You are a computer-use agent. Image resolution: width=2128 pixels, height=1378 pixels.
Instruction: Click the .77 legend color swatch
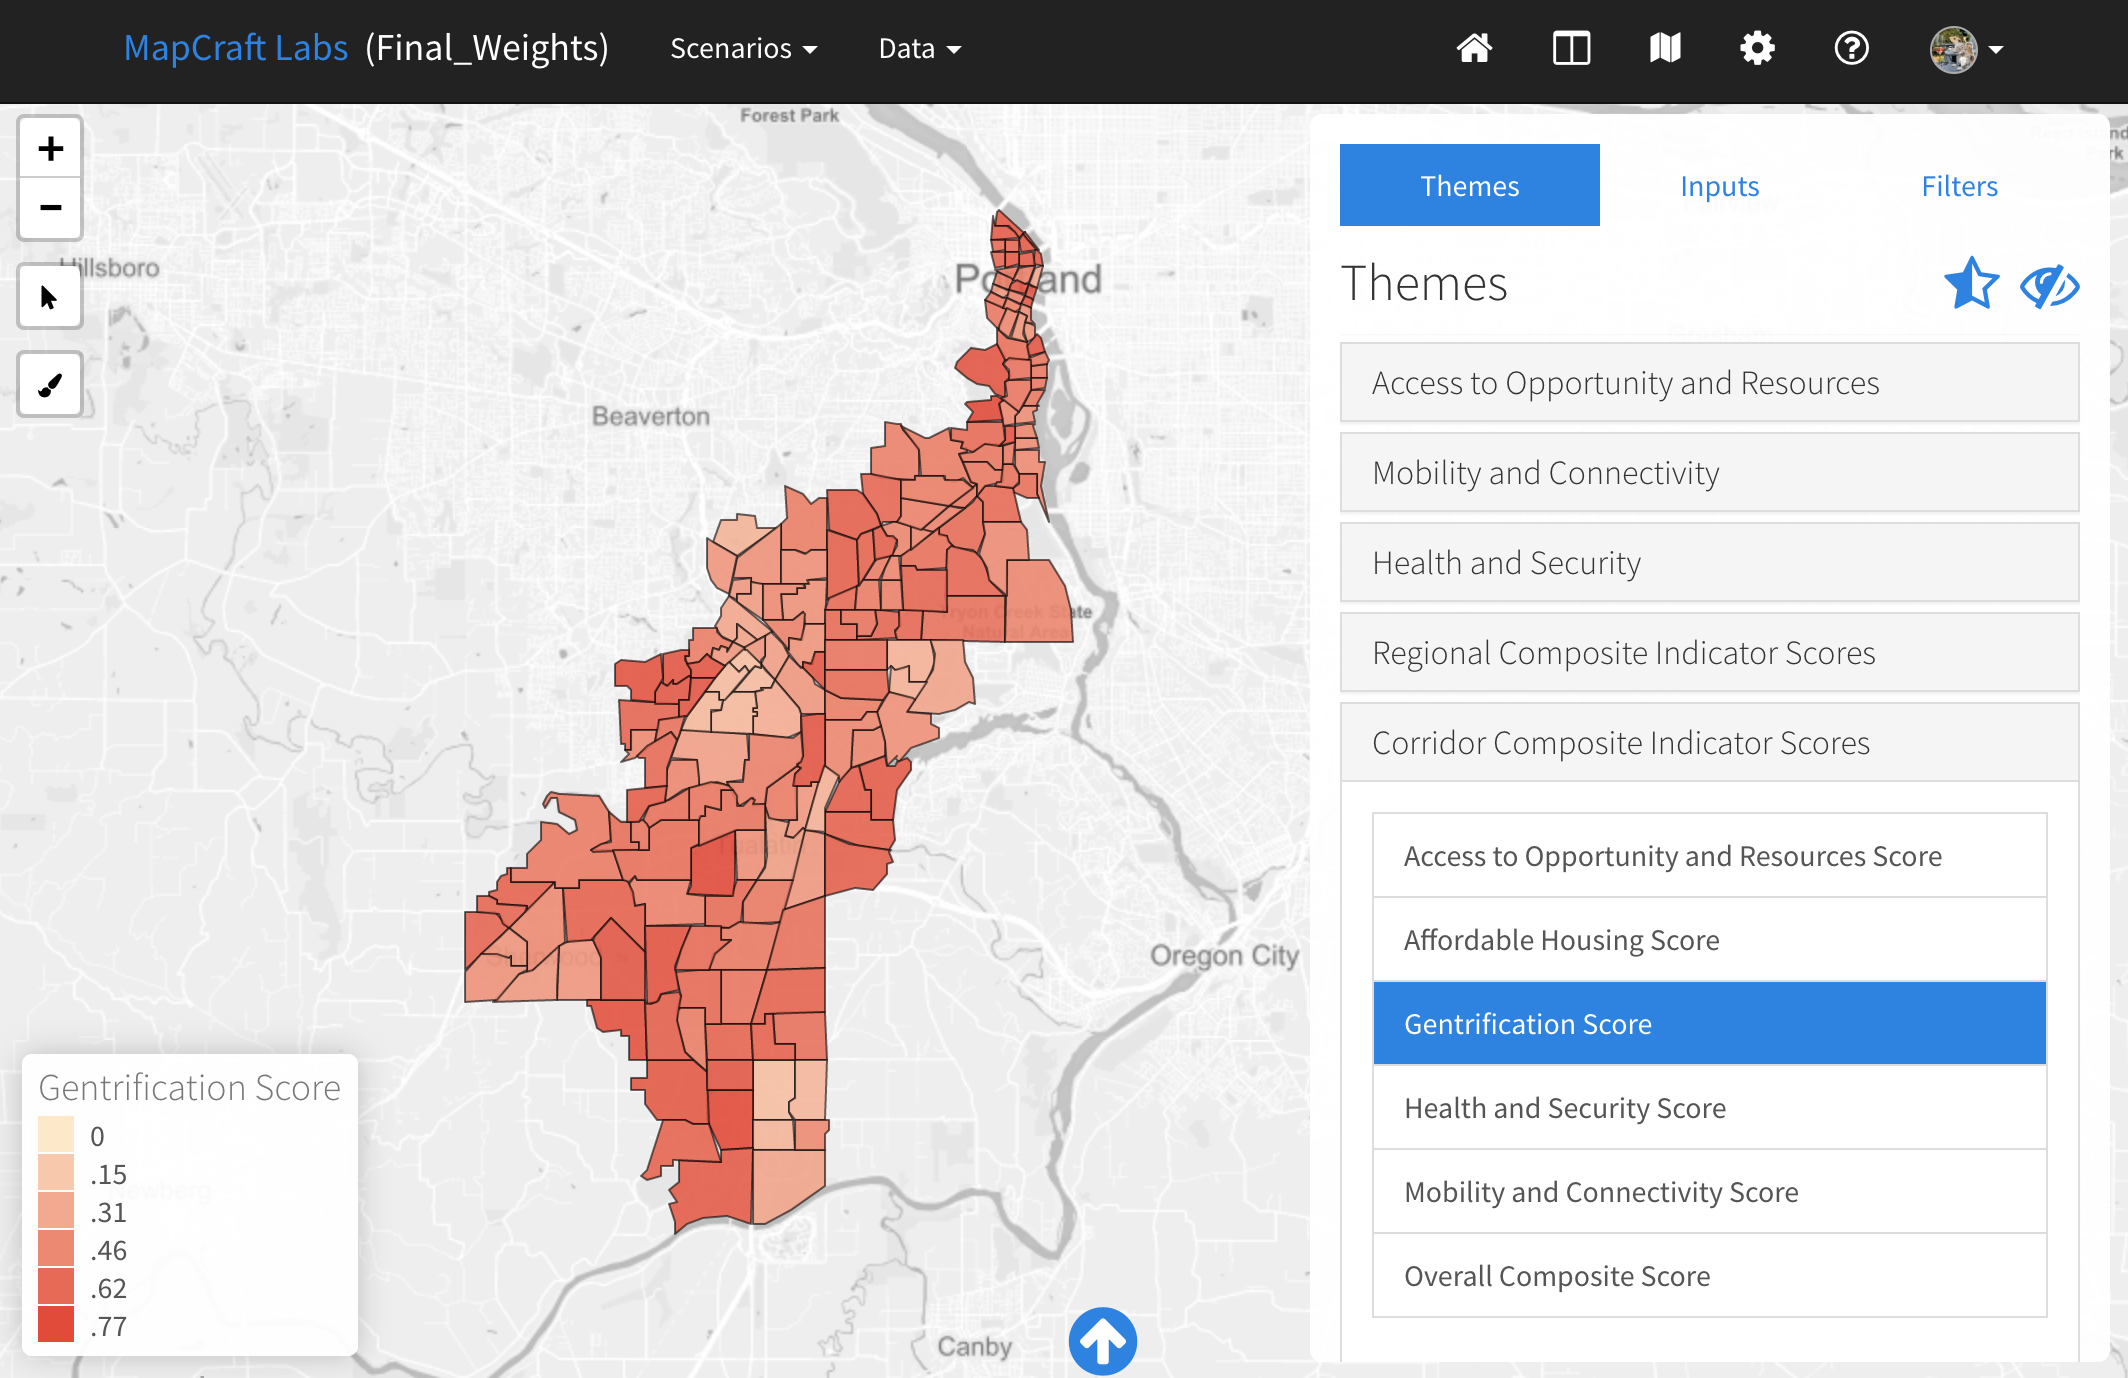[56, 1325]
